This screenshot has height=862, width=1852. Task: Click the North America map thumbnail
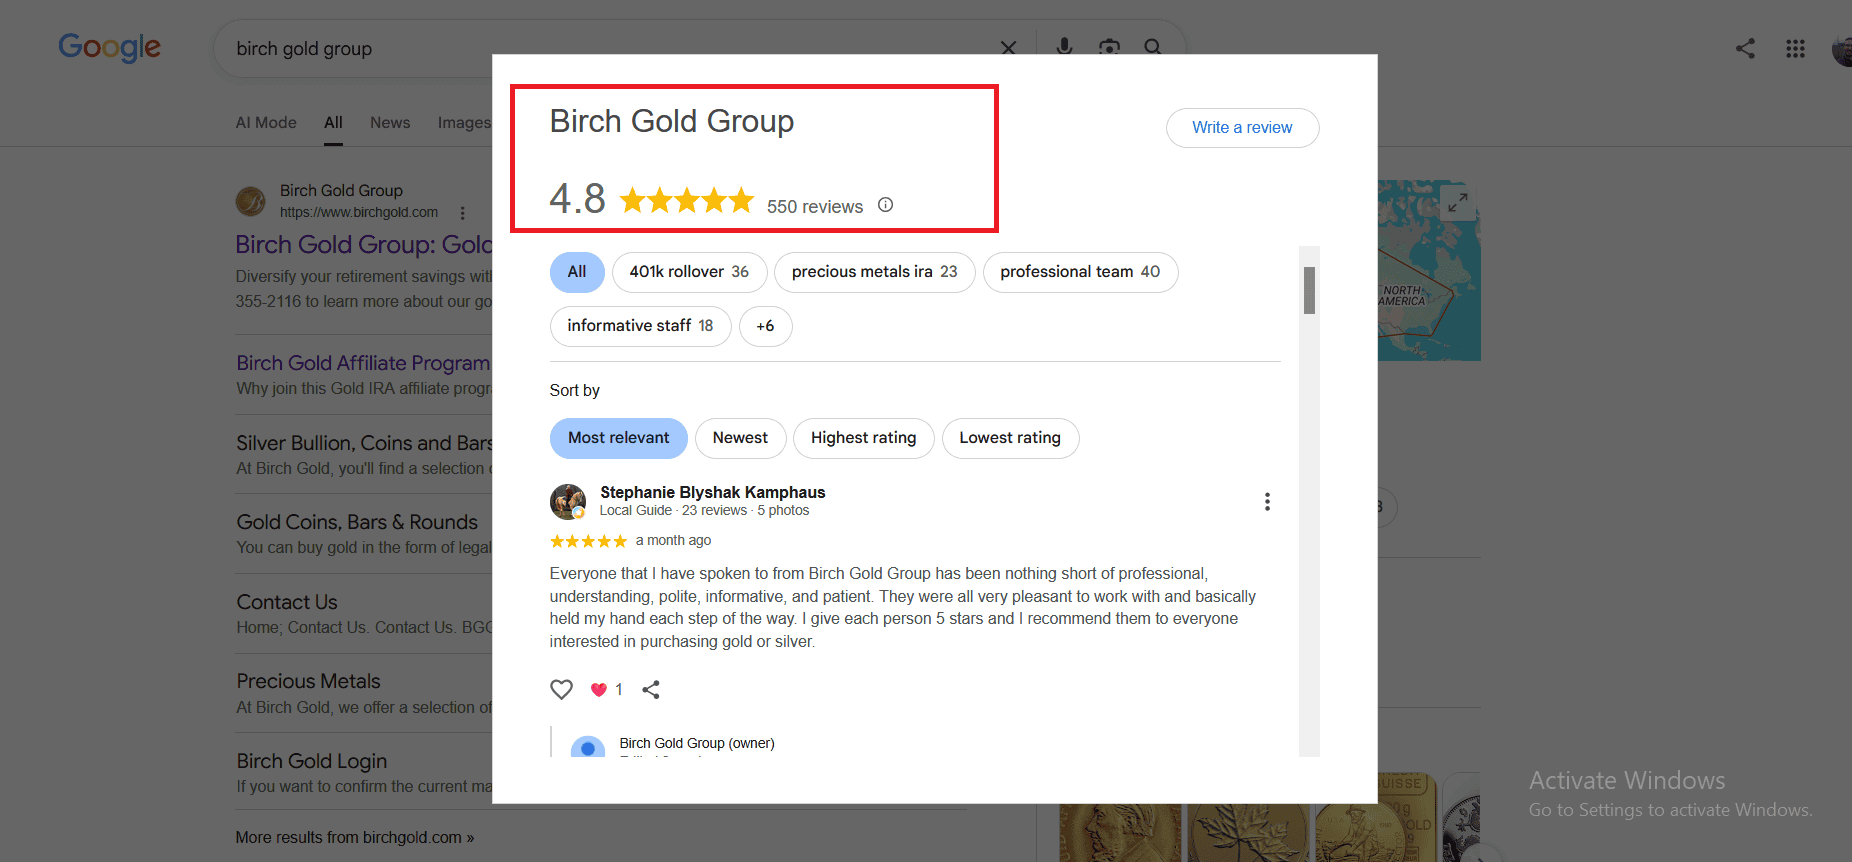click(x=1429, y=270)
